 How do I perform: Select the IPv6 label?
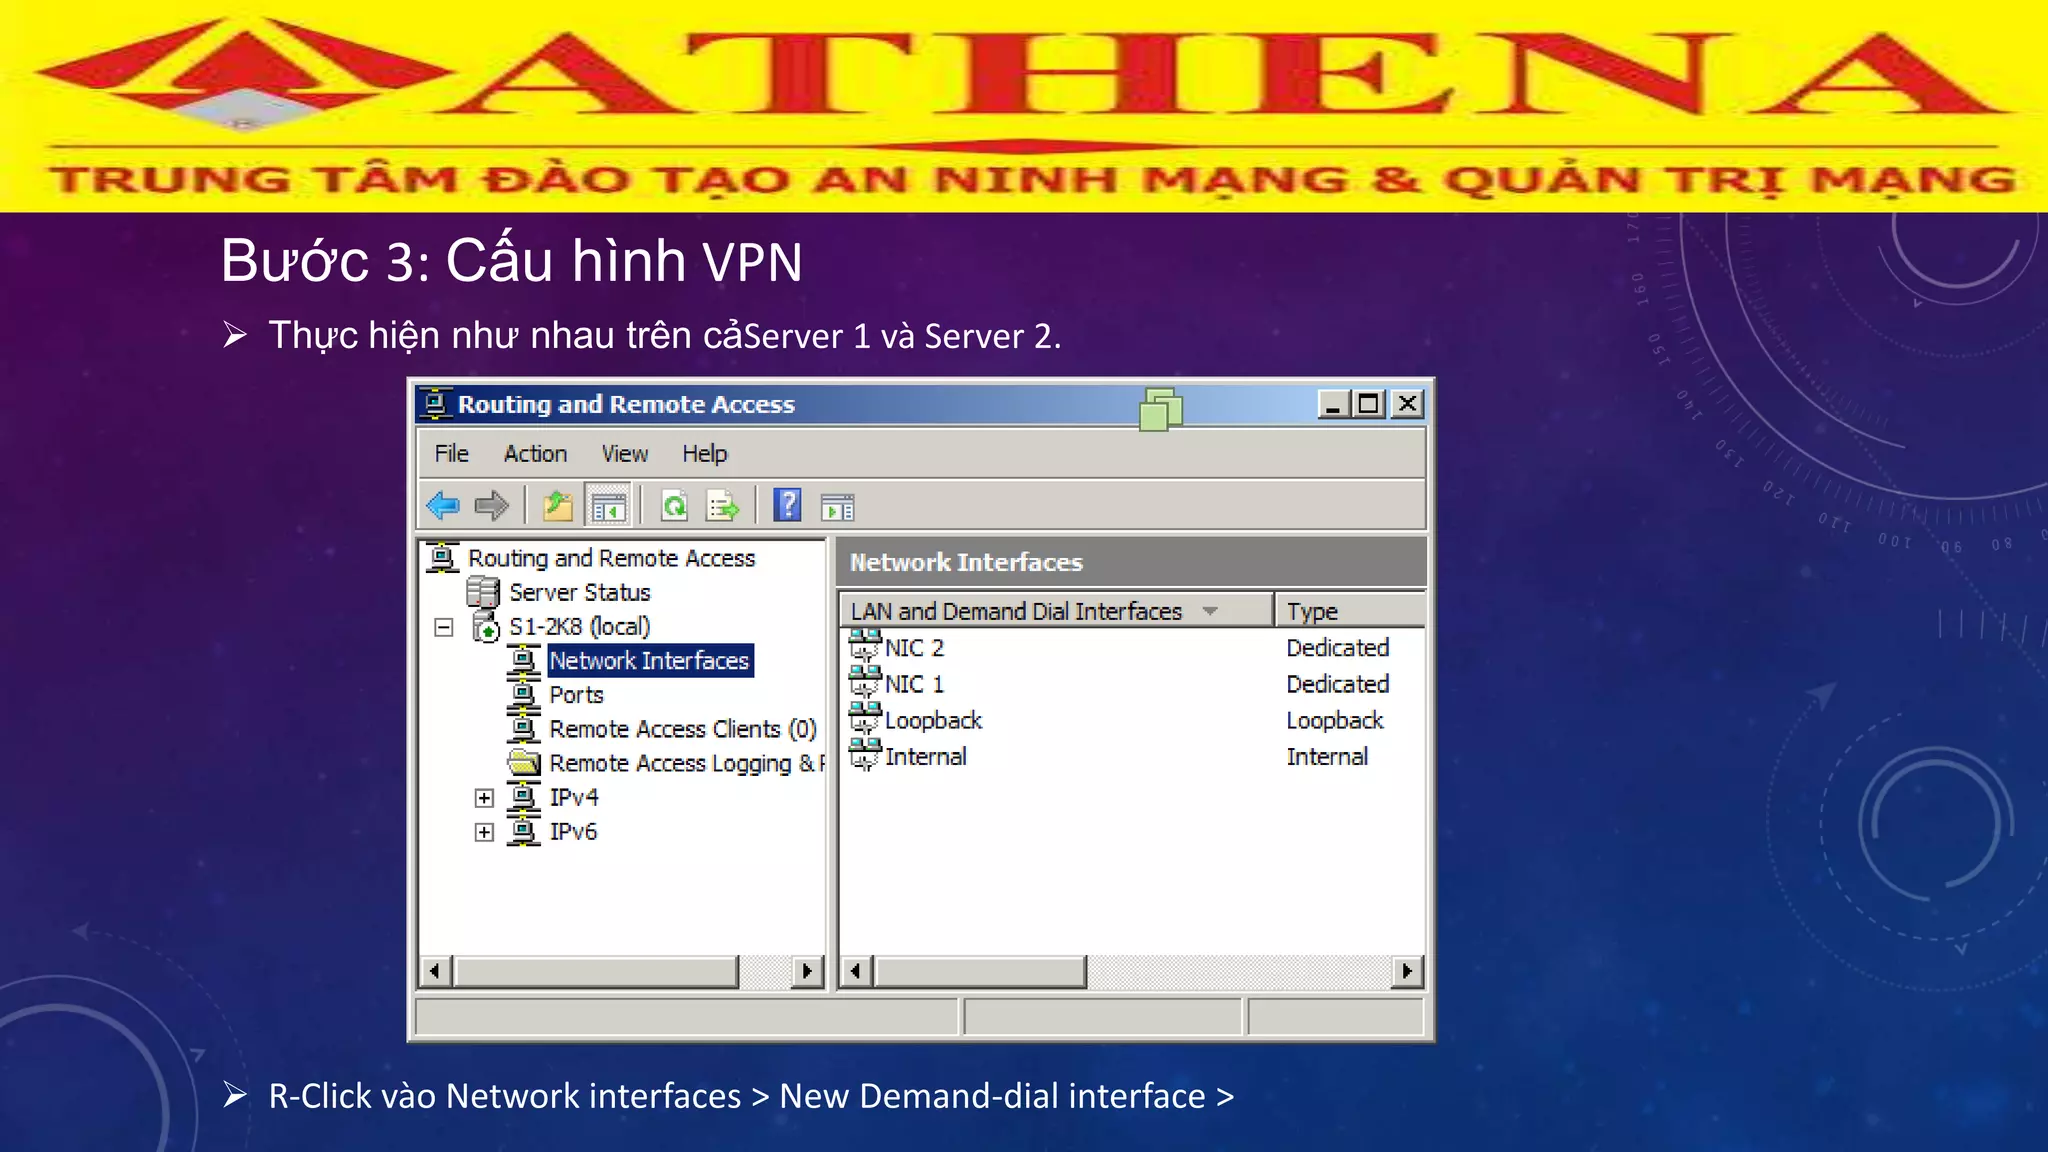[574, 832]
